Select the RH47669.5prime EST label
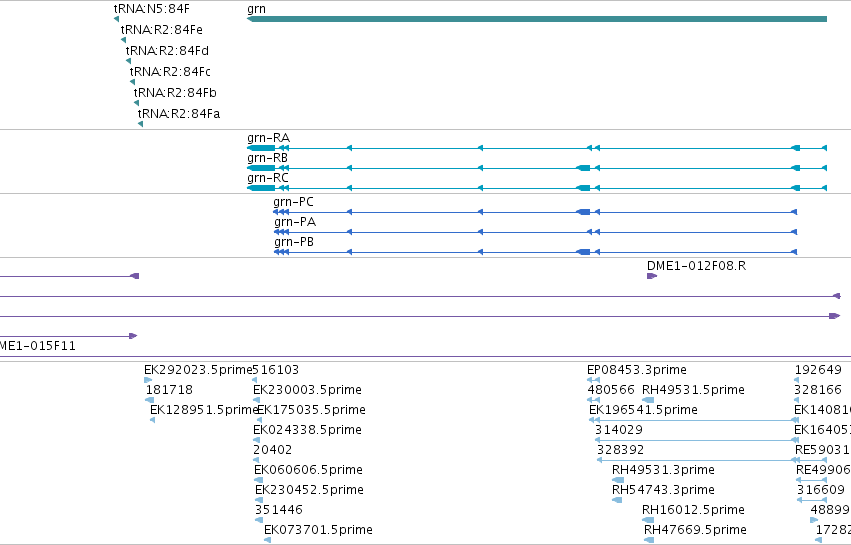Image resolution: width=851 pixels, height=545 pixels. (x=695, y=530)
